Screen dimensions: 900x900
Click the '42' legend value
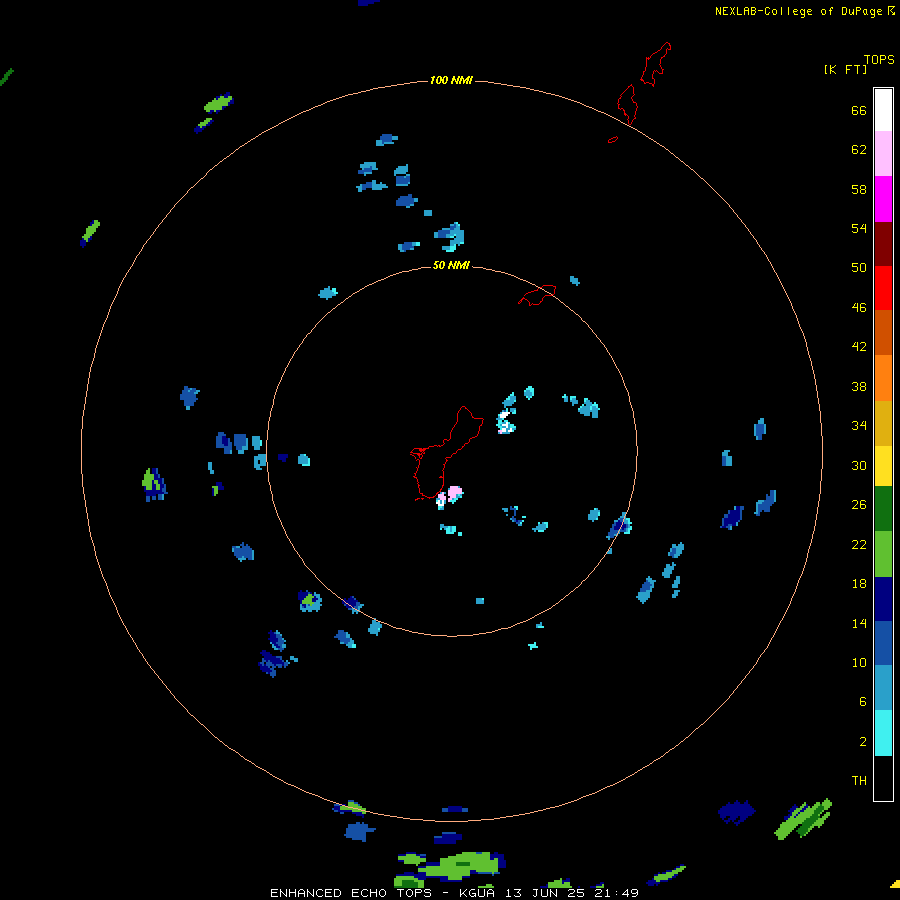click(859, 347)
